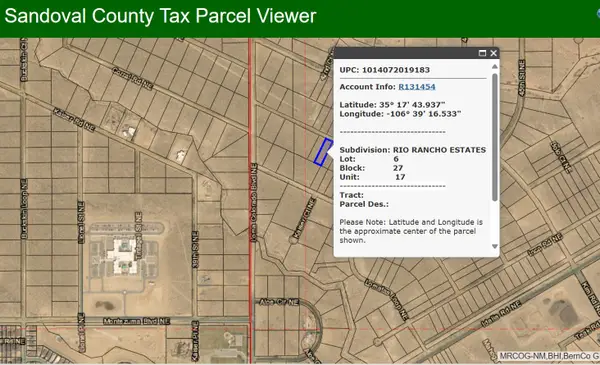Image resolution: width=600 pixels, height=365 pixels.
Task: Click the Iron Rd NE street label
Action: tap(545, 245)
